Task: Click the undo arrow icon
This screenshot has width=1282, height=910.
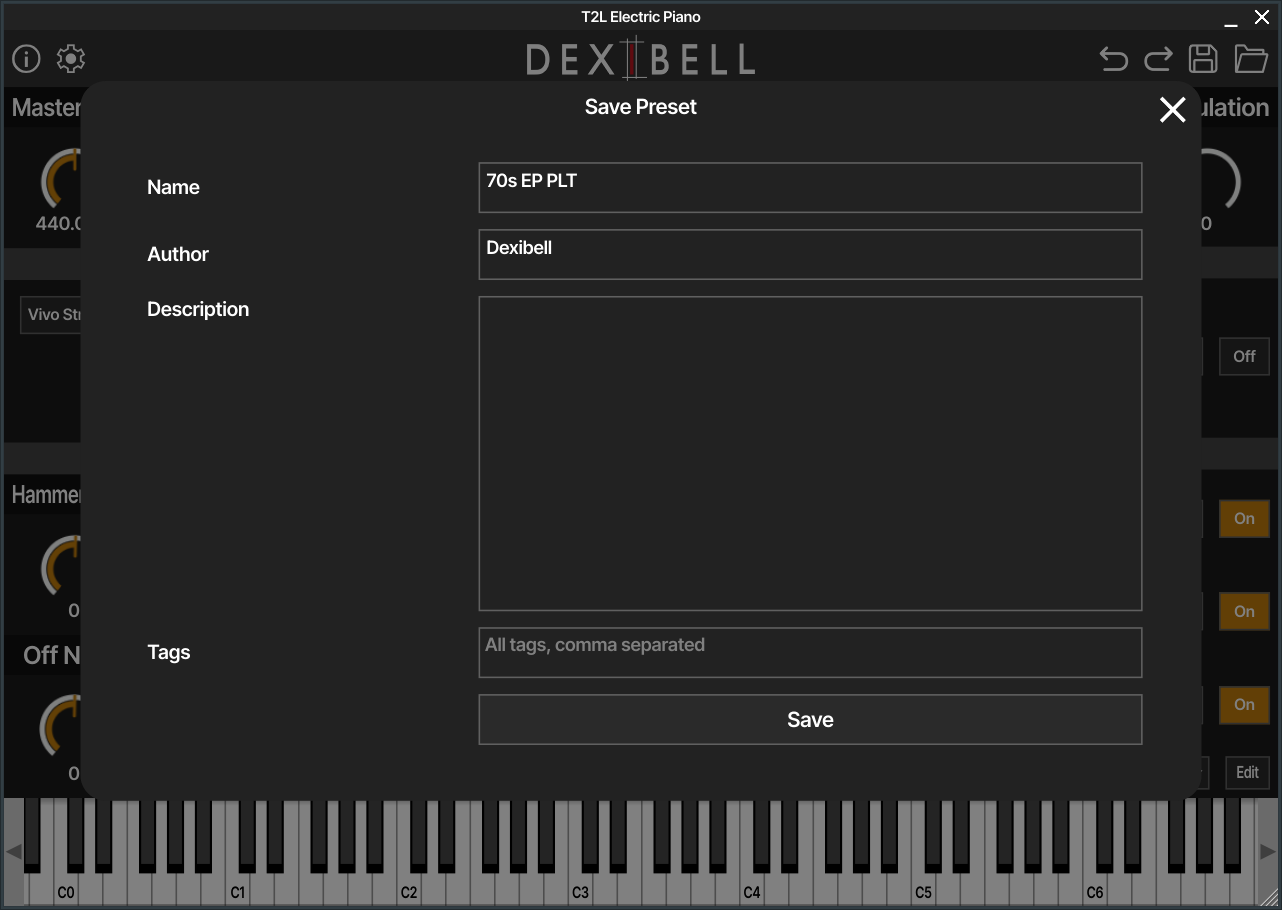Action: [x=1113, y=59]
